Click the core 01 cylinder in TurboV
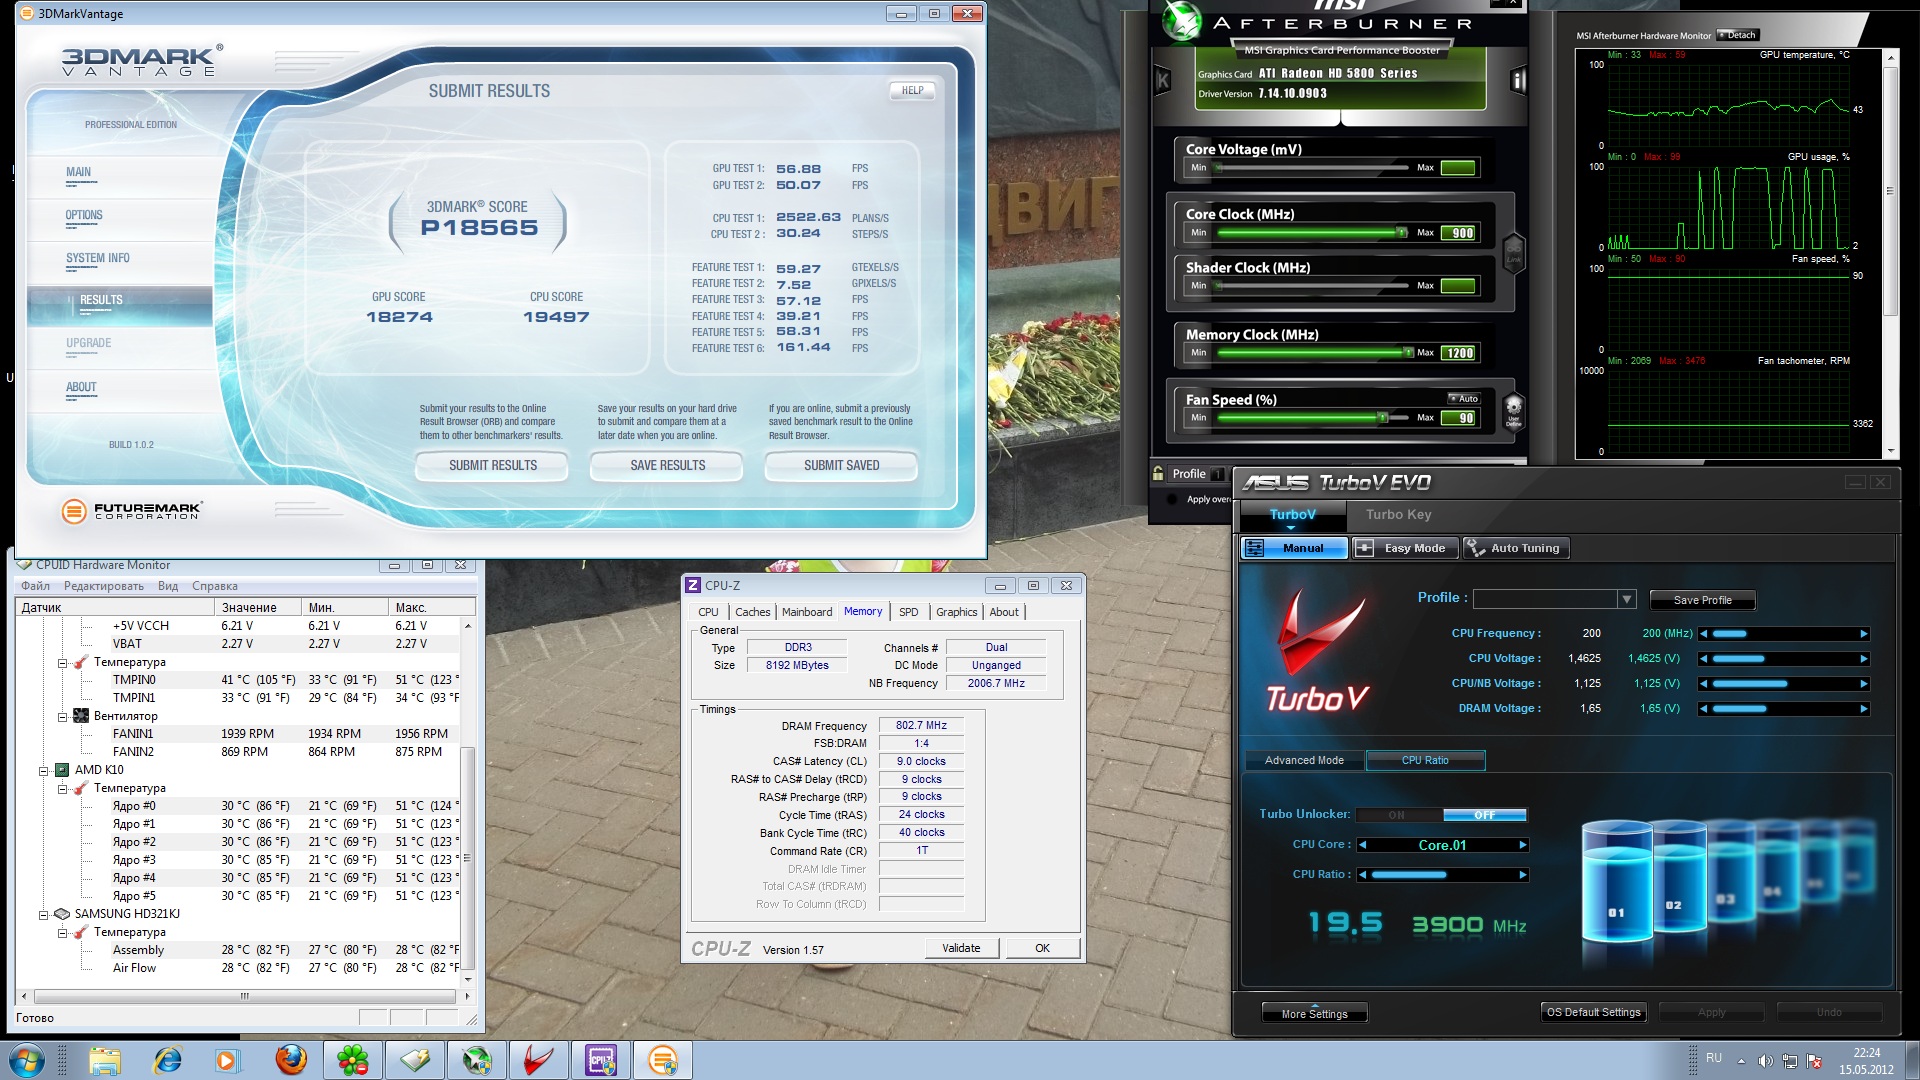Viewport: 1920px width, 1080px height. (1615, 883)
